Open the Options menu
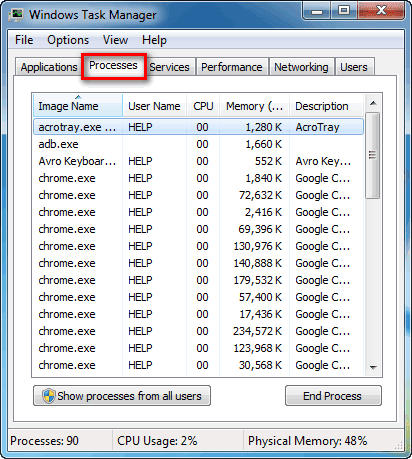 coord(68,40)
